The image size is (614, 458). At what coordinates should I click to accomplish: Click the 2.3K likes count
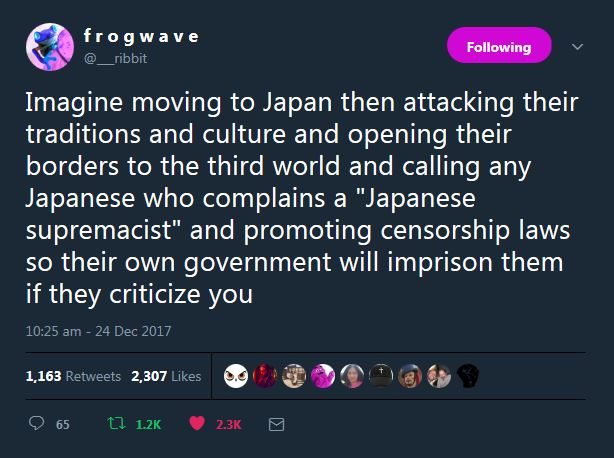[229, 425]
